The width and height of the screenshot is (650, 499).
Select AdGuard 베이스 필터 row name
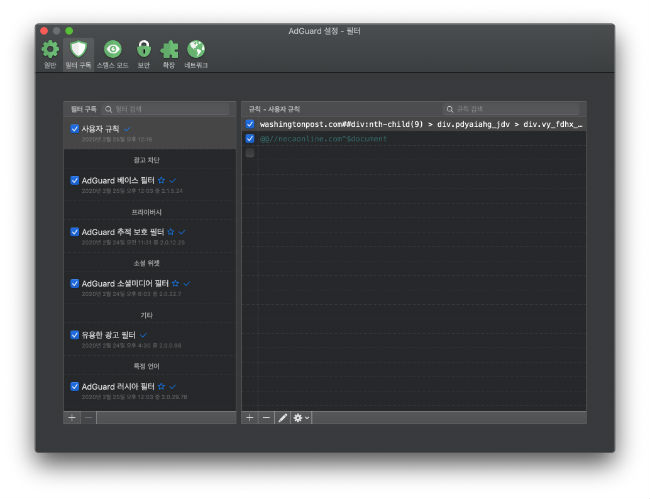coord(118,180)
